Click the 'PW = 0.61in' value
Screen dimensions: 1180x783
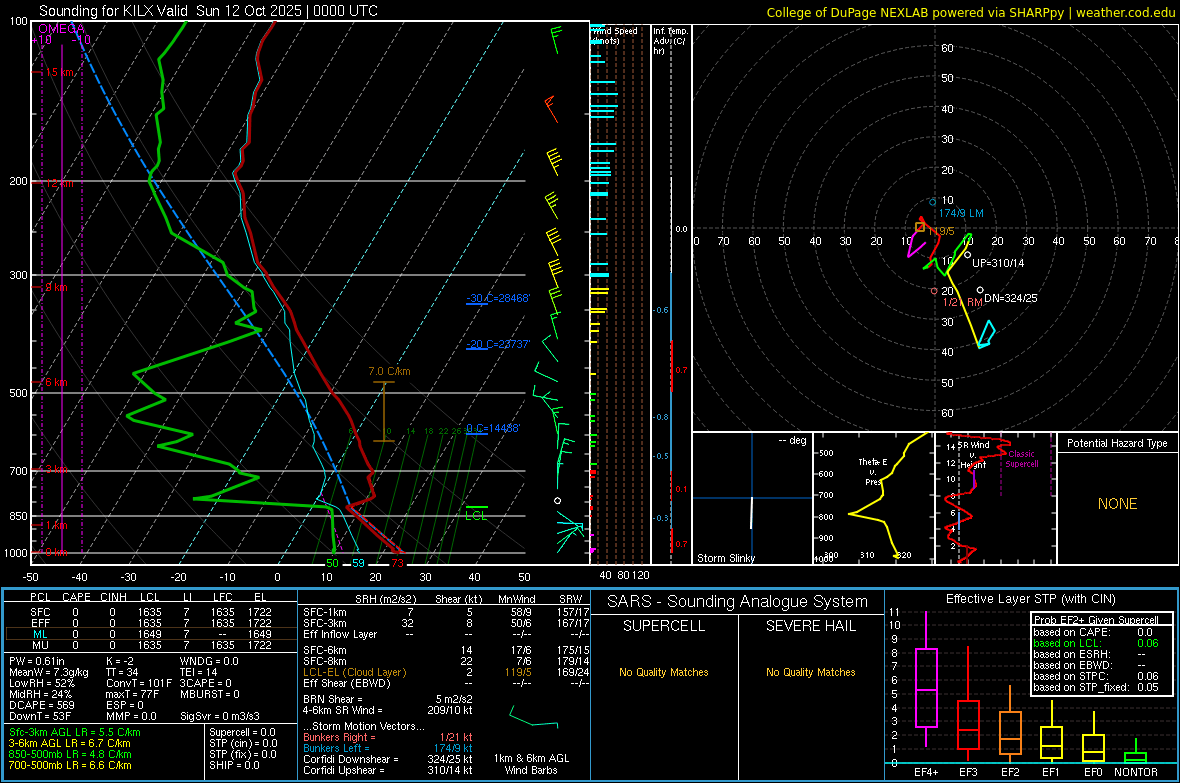tap(38, 661)
